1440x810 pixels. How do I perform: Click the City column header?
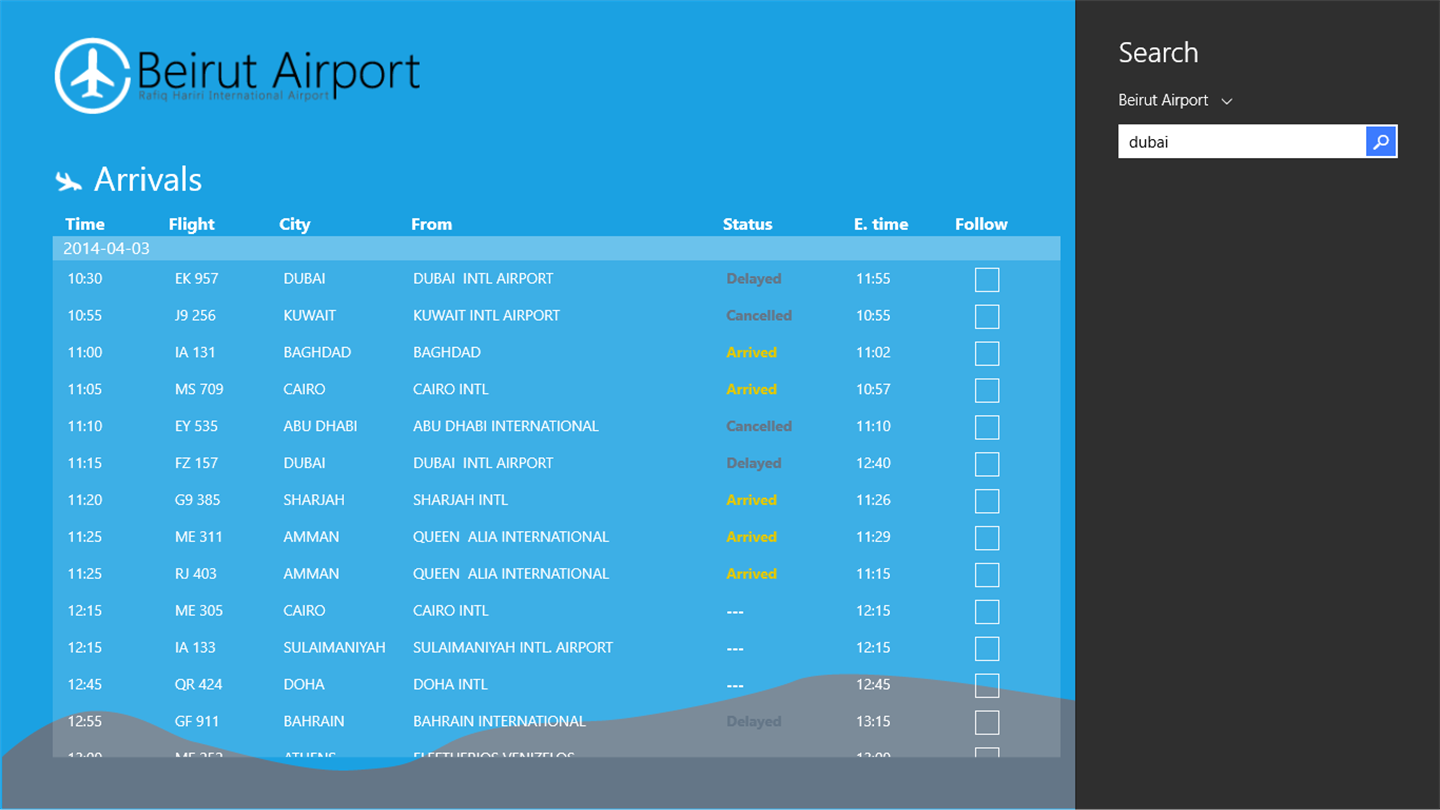[x=294, y=224]
